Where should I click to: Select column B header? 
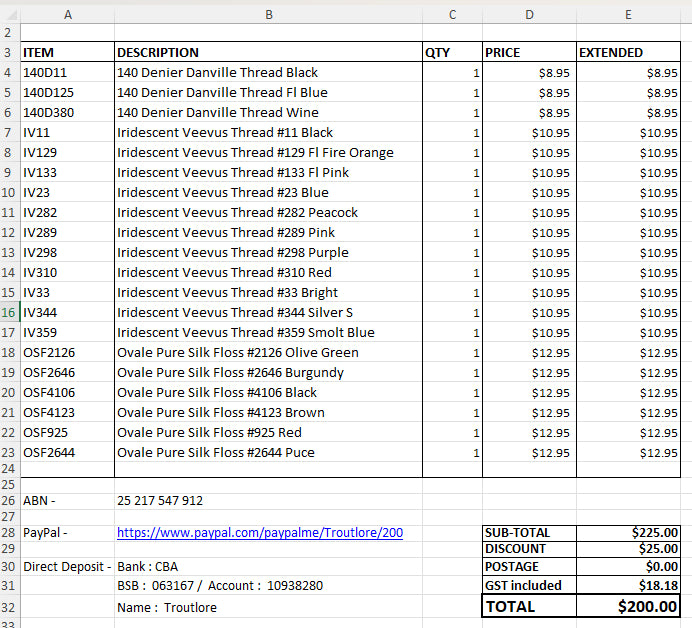[268, 15]
